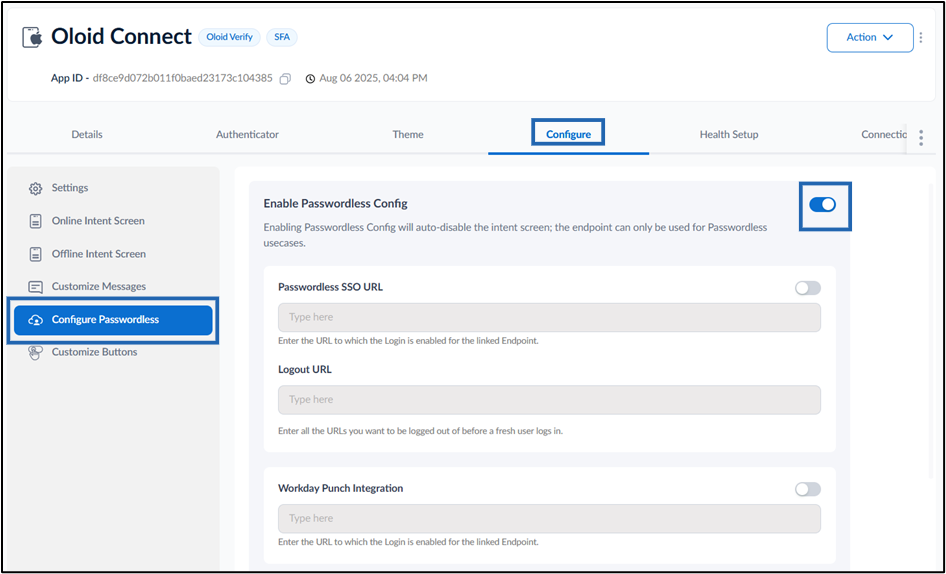The width and height of the screenshot is (946, 574).
Task: Enable the Workday Punch Integration toggle
Action: 808,489
